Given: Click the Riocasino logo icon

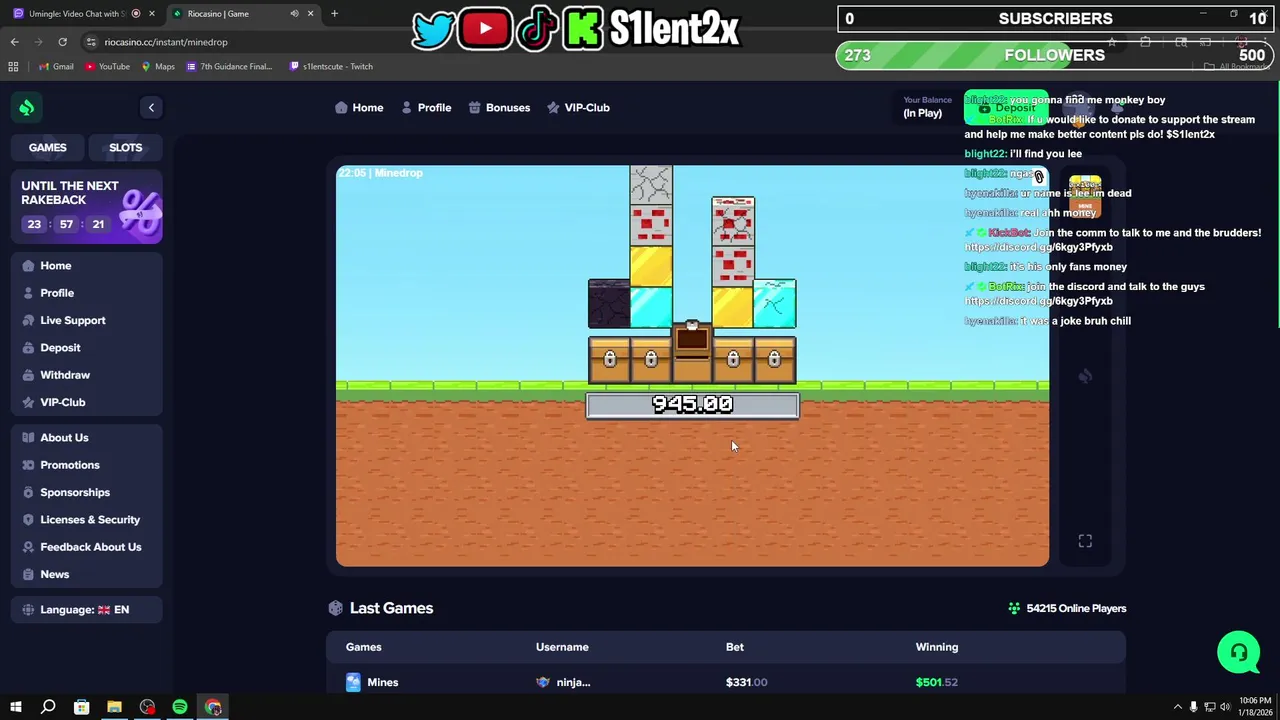Looking at the screenshot, I should (x=27, y=107).
